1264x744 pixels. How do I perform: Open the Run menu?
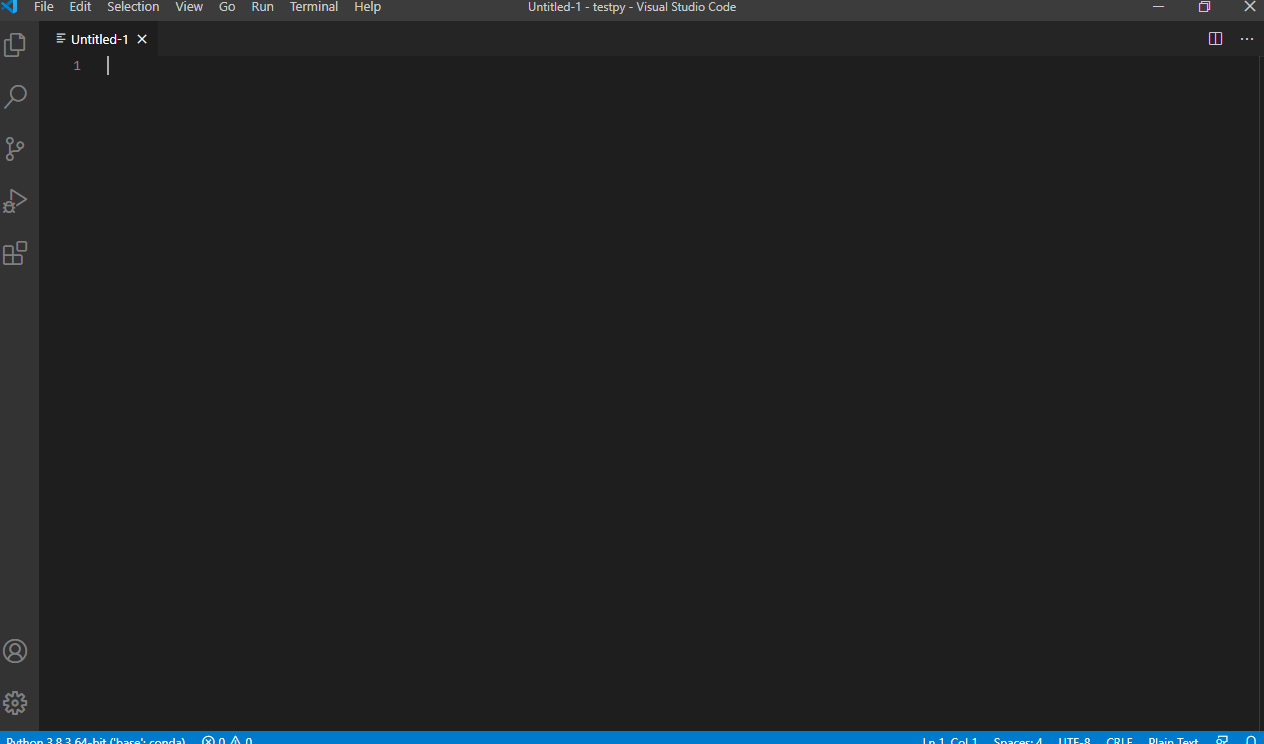coord(263,7)
